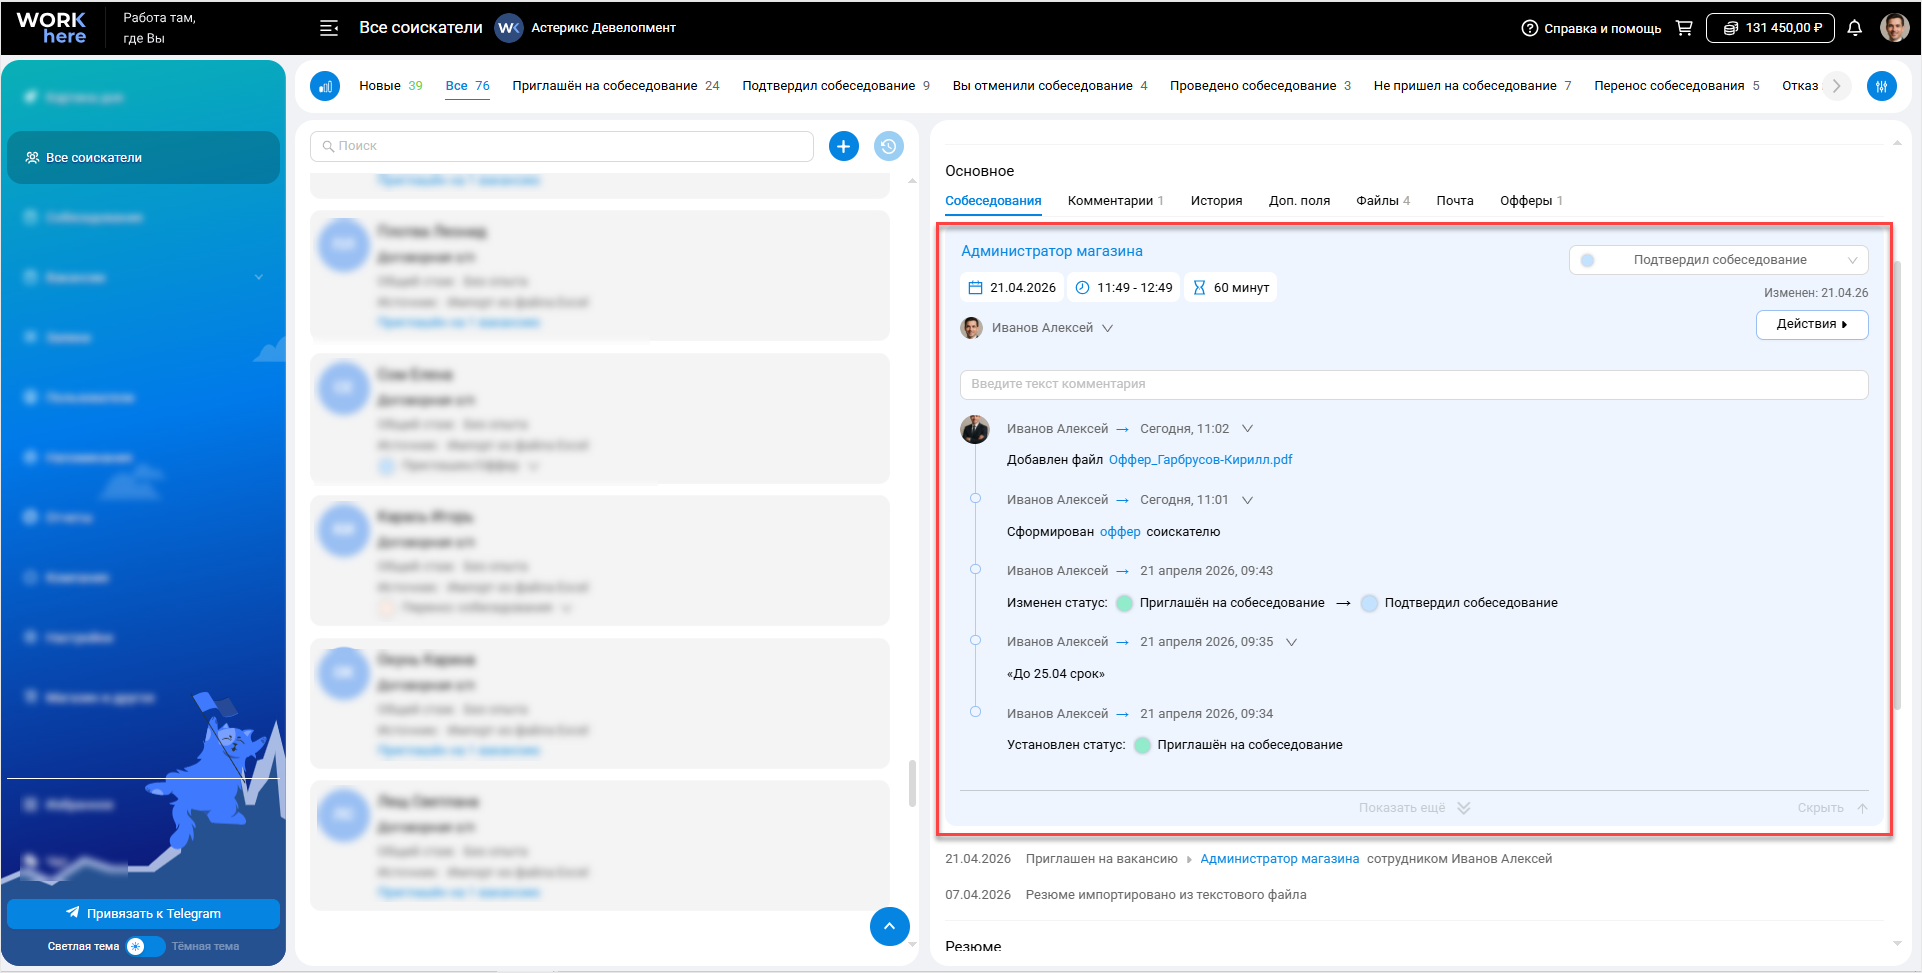Click the balance 131 450,00 ₽ button
The width and height of the screenshot is (1922, 973).
pos(1770,28)
